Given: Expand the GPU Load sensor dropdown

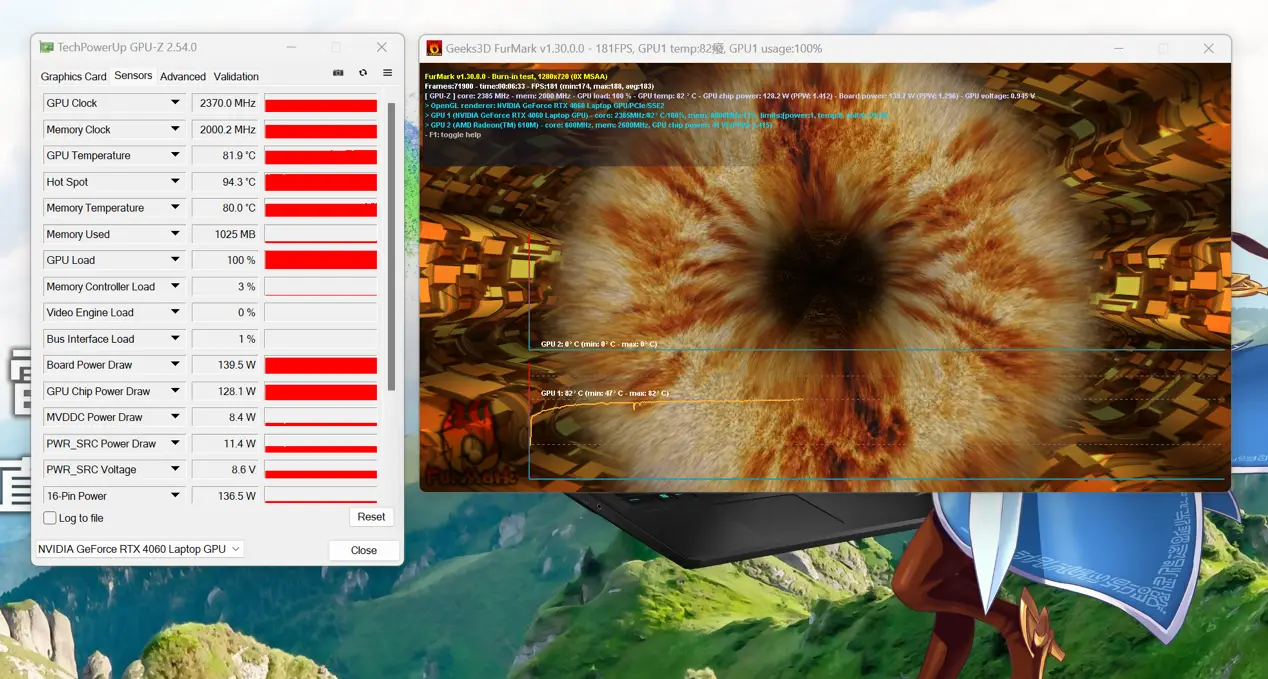Looking at the screenshot, I should pyautogui.click(x=175, y=260).
